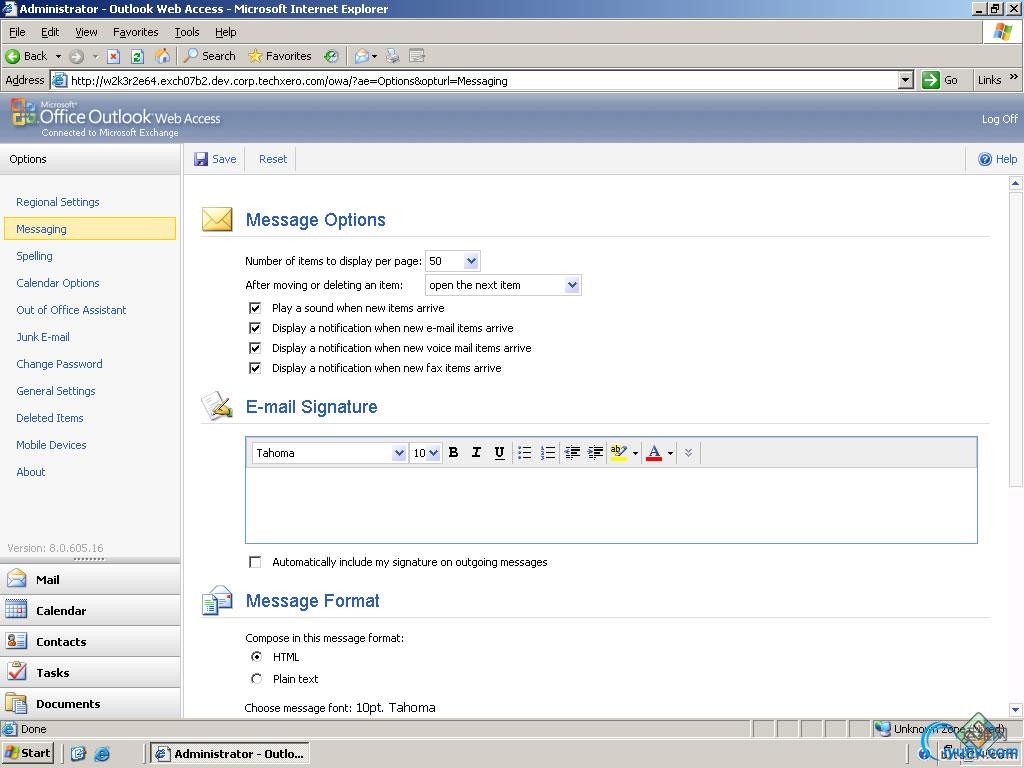Click the increase indent icon
1024x768 pixels.
(x=595, y=453)
